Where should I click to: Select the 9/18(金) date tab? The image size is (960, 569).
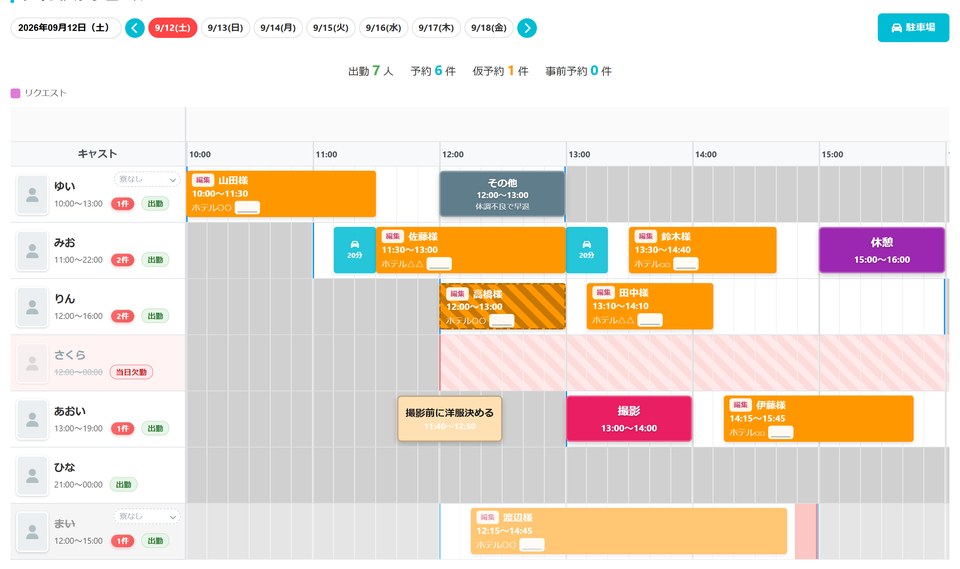click(489, 28)
